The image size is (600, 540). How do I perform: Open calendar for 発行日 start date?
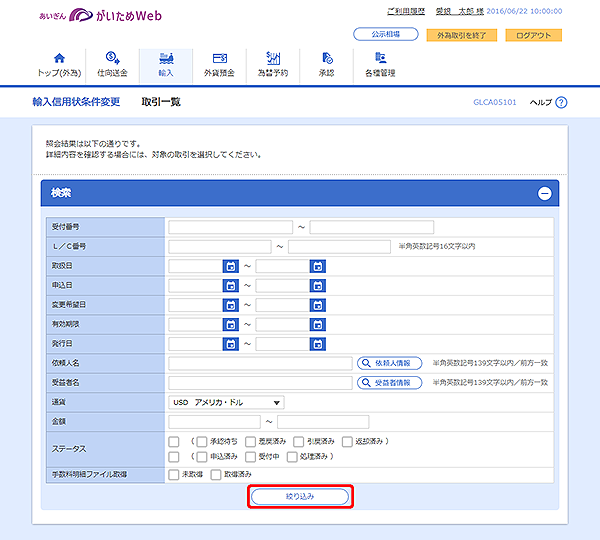coord(231,344)
